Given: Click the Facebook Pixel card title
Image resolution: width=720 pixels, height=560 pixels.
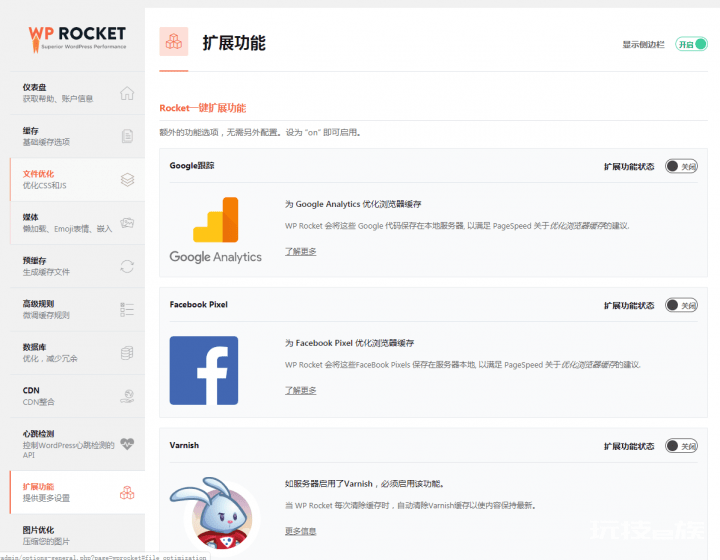Looking at the screenshot, I should (x=198, y=304).
